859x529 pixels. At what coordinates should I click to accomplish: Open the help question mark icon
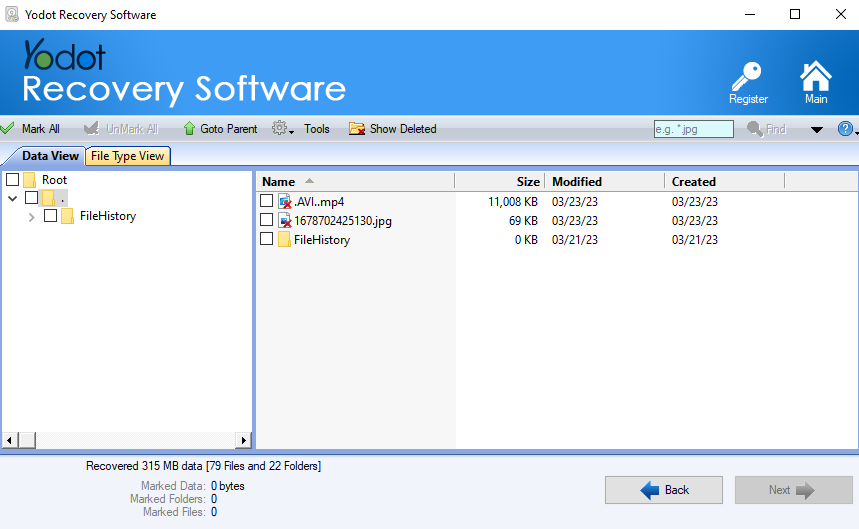click(845, 129)
